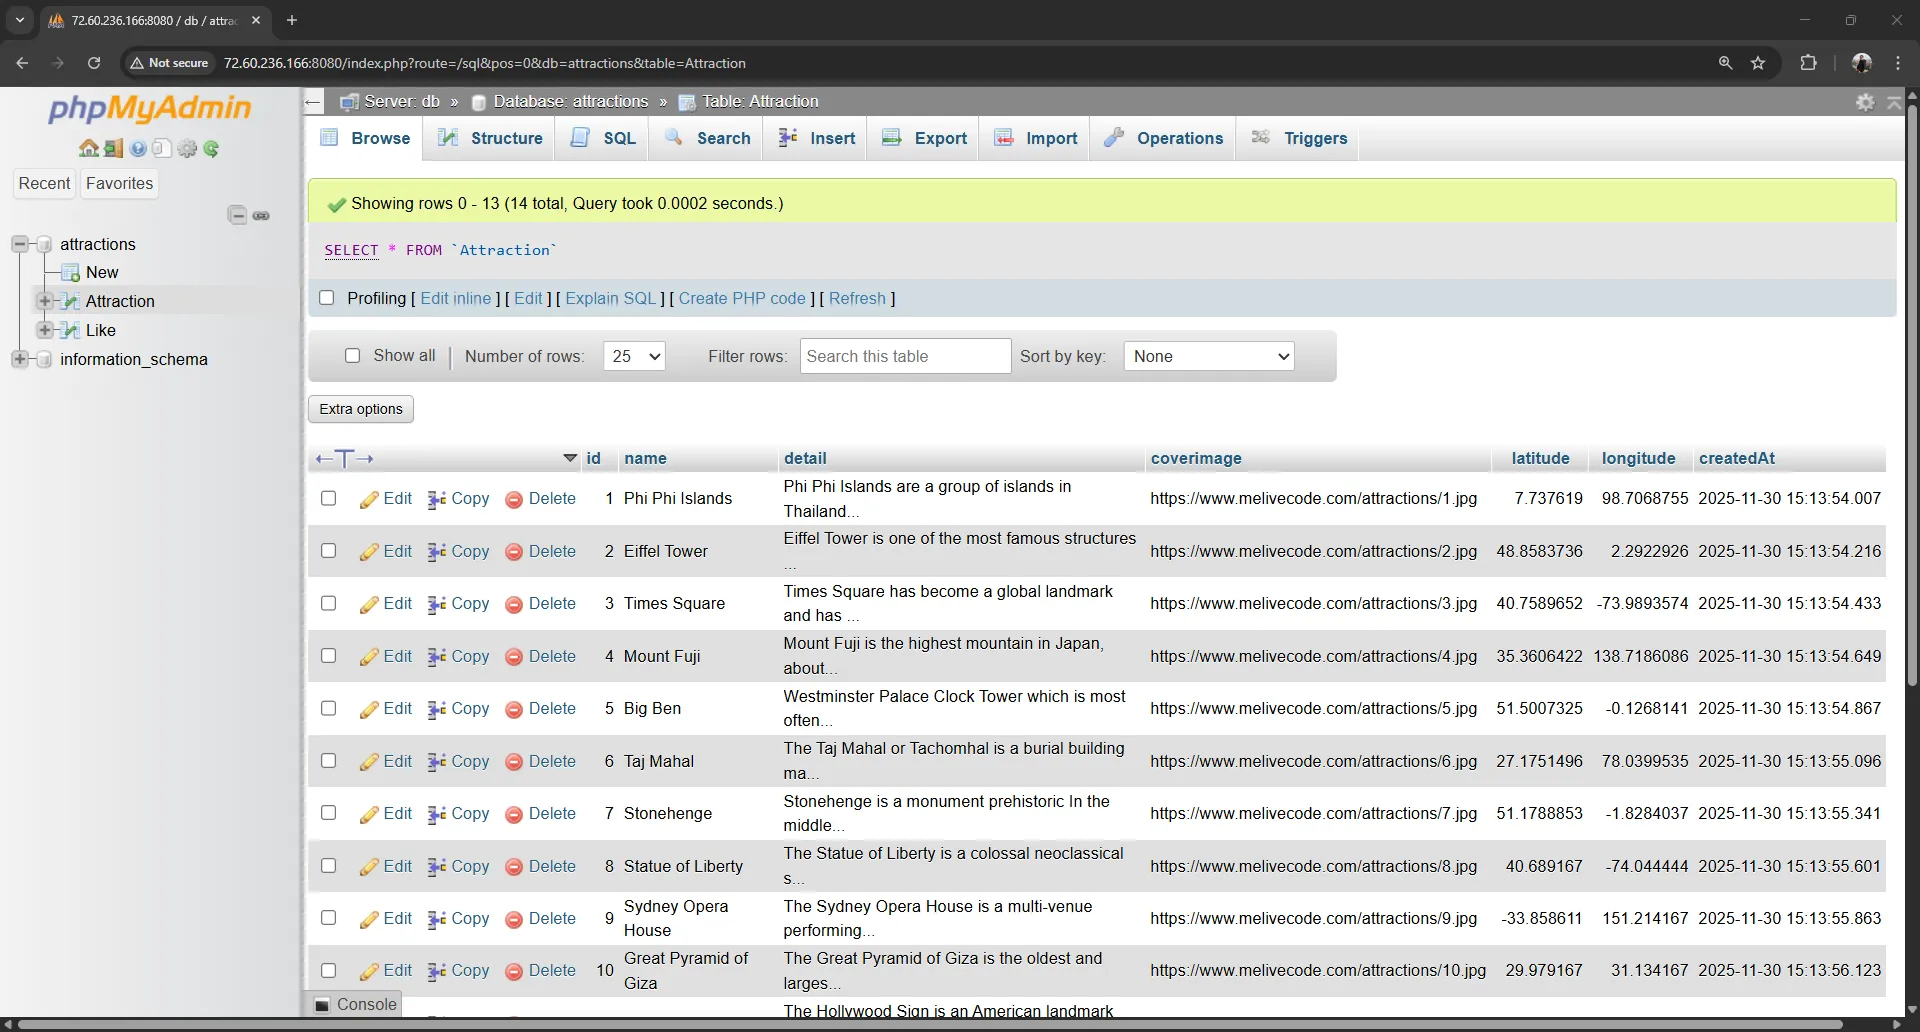This screenshot has height=1032, width=1920.
Task: Click the log out icon in the sidebar
Action: [x=113, y=148]
